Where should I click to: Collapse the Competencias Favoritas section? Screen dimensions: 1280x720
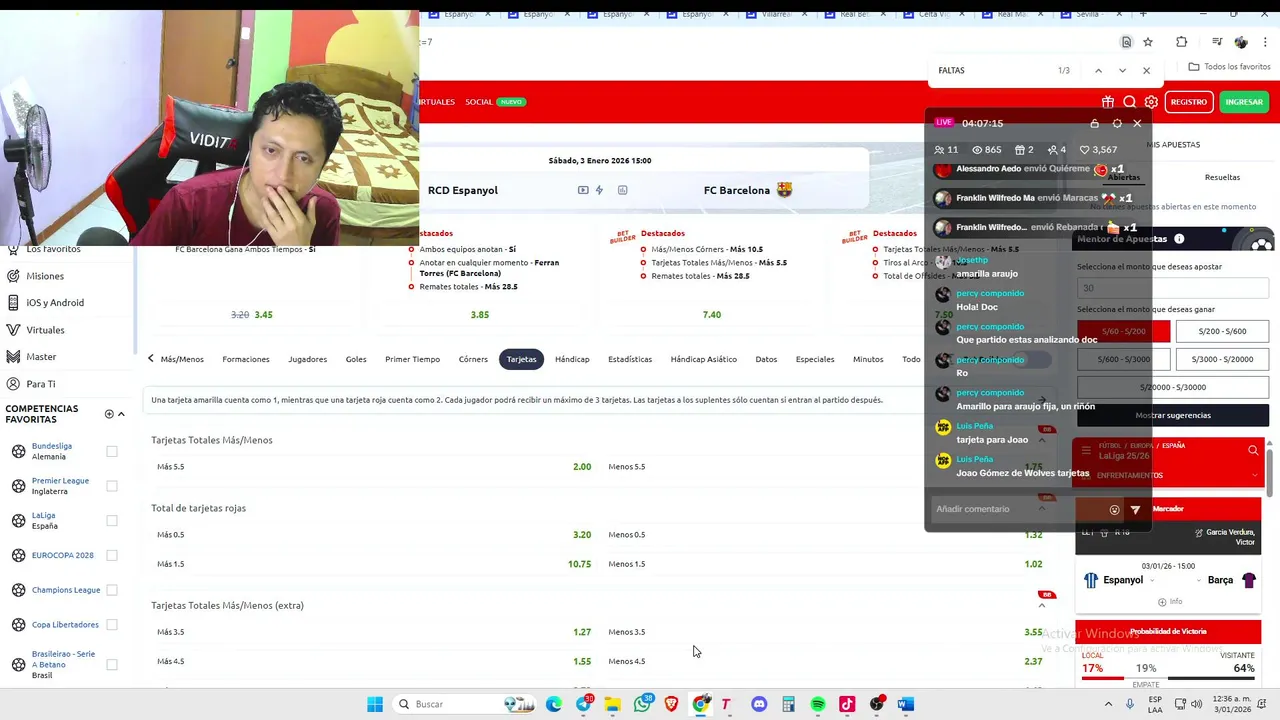(121, 414)
